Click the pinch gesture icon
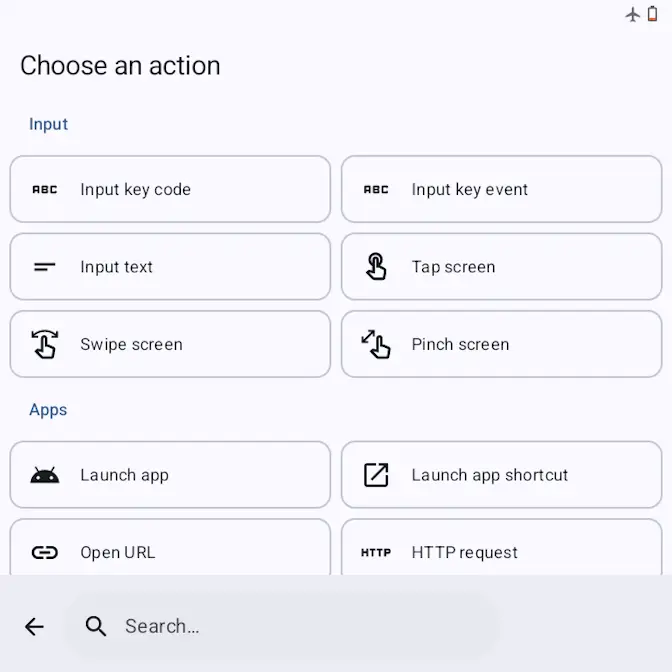The image size is (672, 672). [376, 344]
